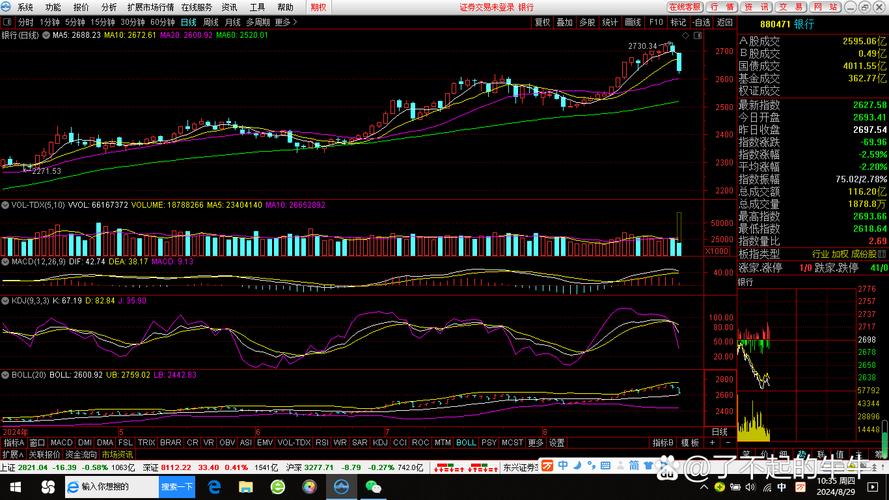Open the 系统 menu

click(25, 6)
